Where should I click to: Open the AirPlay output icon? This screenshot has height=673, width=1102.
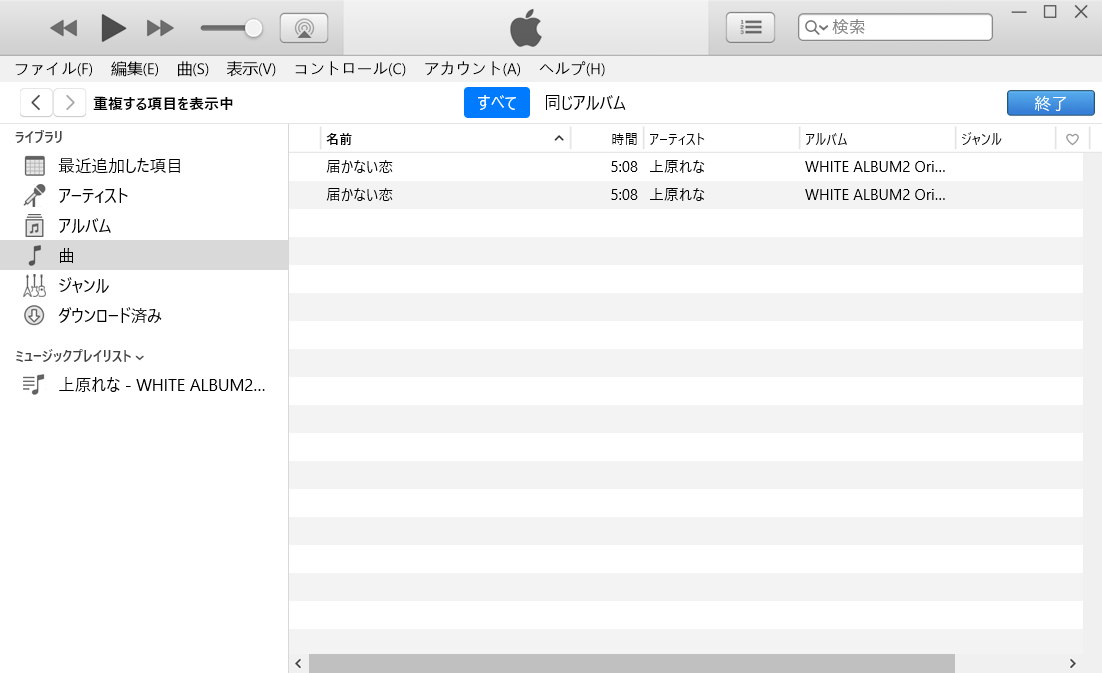[304, 28]
